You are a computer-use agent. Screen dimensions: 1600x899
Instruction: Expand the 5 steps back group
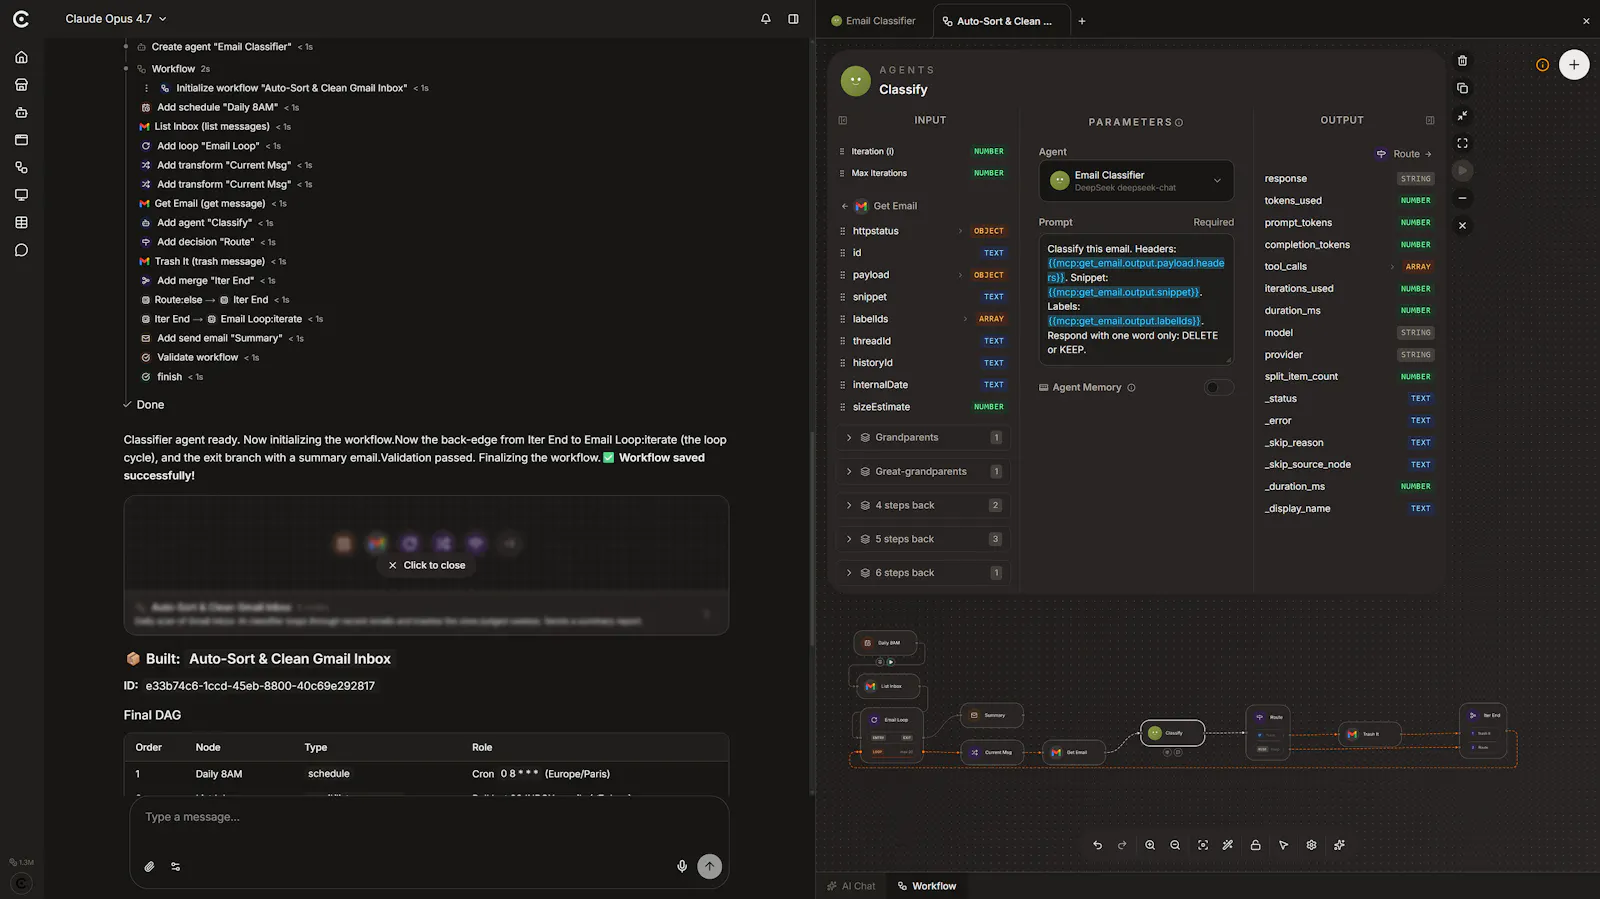pyautogui.click(x=924, y=539)
